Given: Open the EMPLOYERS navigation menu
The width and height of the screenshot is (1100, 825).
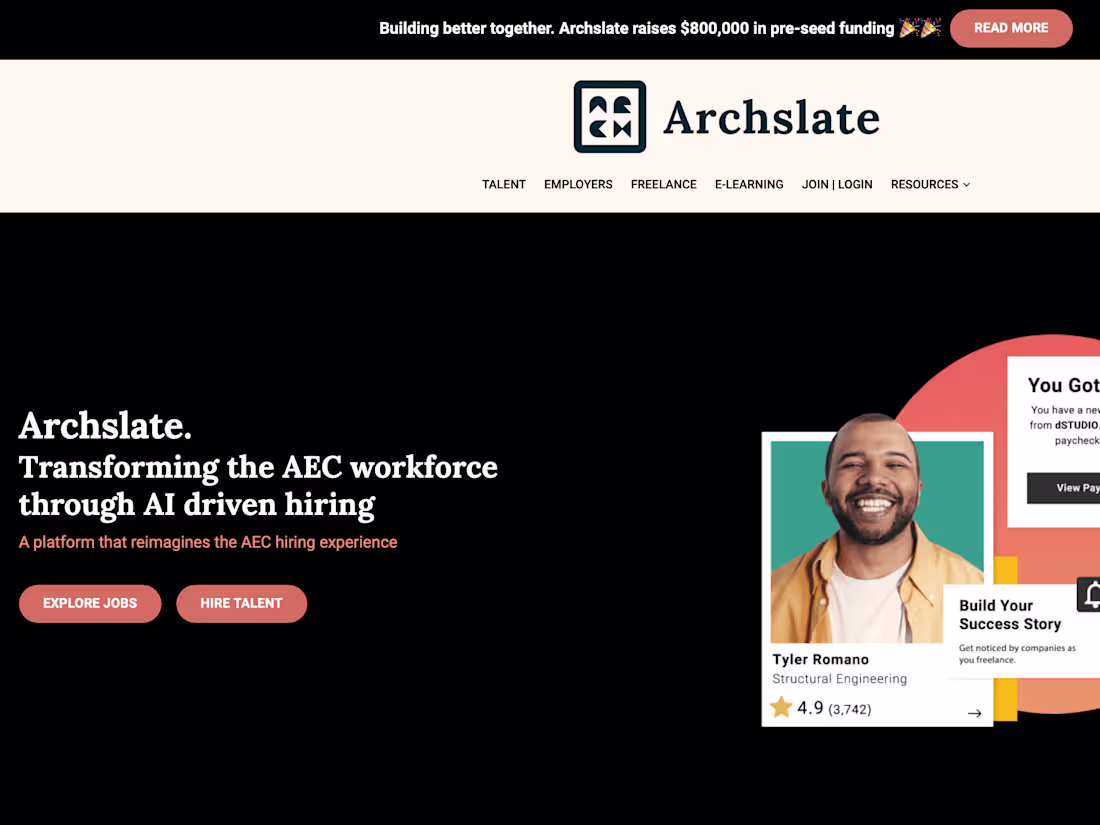Looking at the screenshot, I should tap(578, 184).
